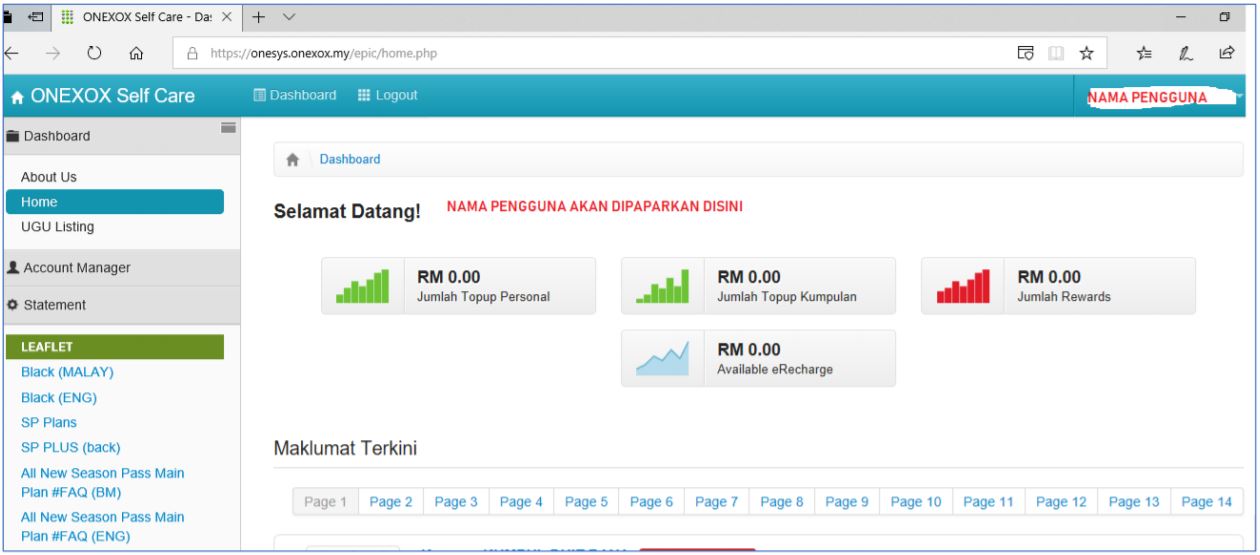Open reading view icon in address bar
Image resolution: width=1260 pixels, height=555 pixels.
pos(1054,52)
